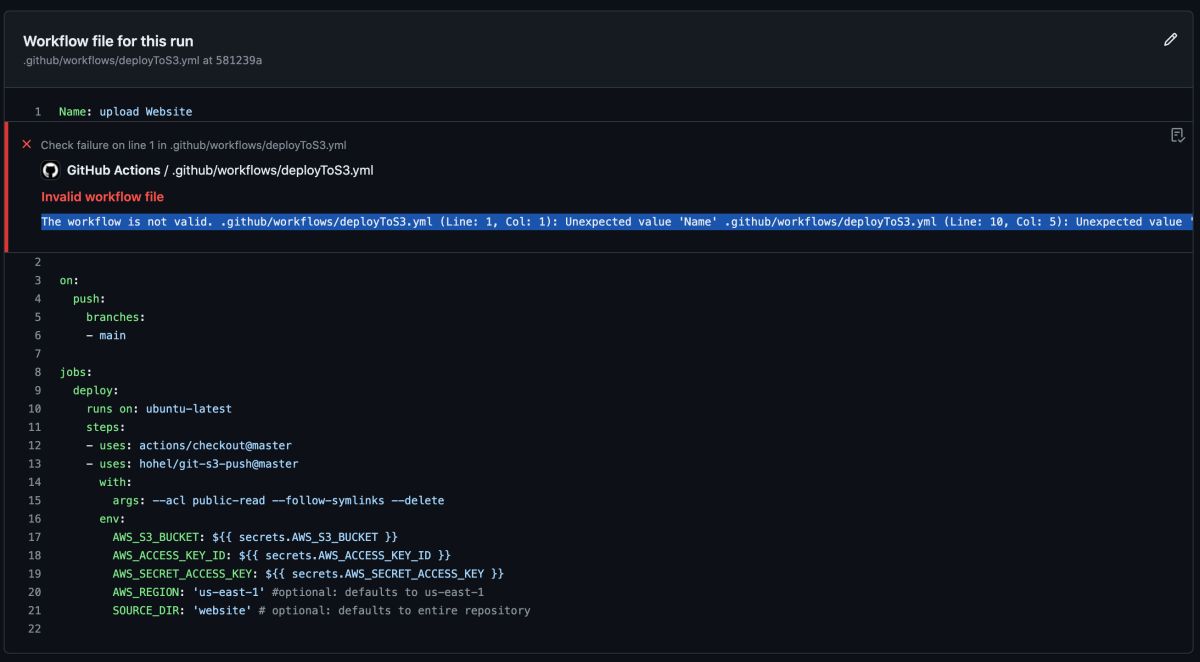Click the 'deploy:' code line
Image resolution: width=1200 pixels, height=662 pixels.
96,390
